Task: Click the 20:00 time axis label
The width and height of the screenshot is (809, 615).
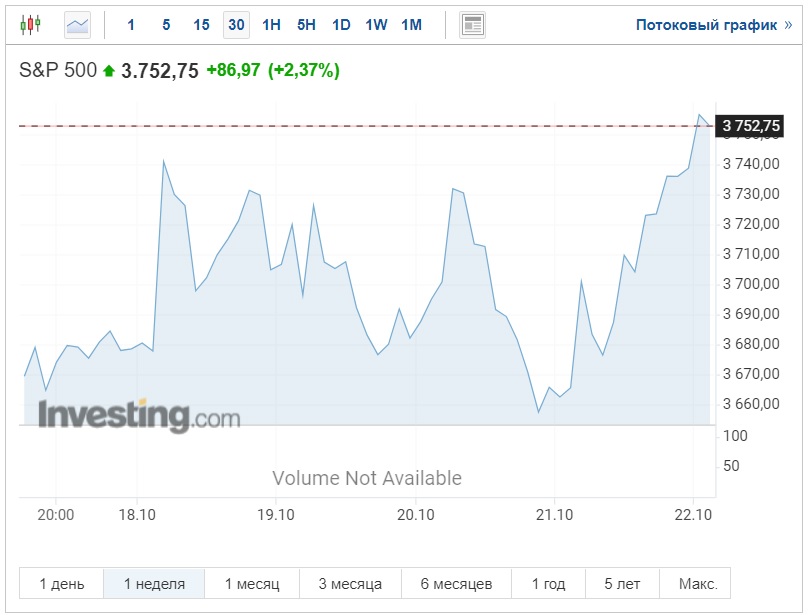Action: point(56,514)
